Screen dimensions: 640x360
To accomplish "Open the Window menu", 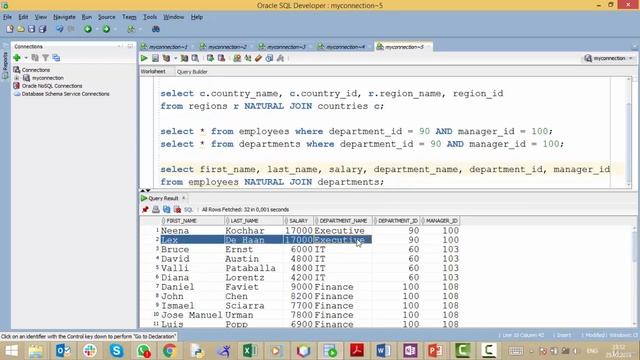I will [x=173, y=17].
